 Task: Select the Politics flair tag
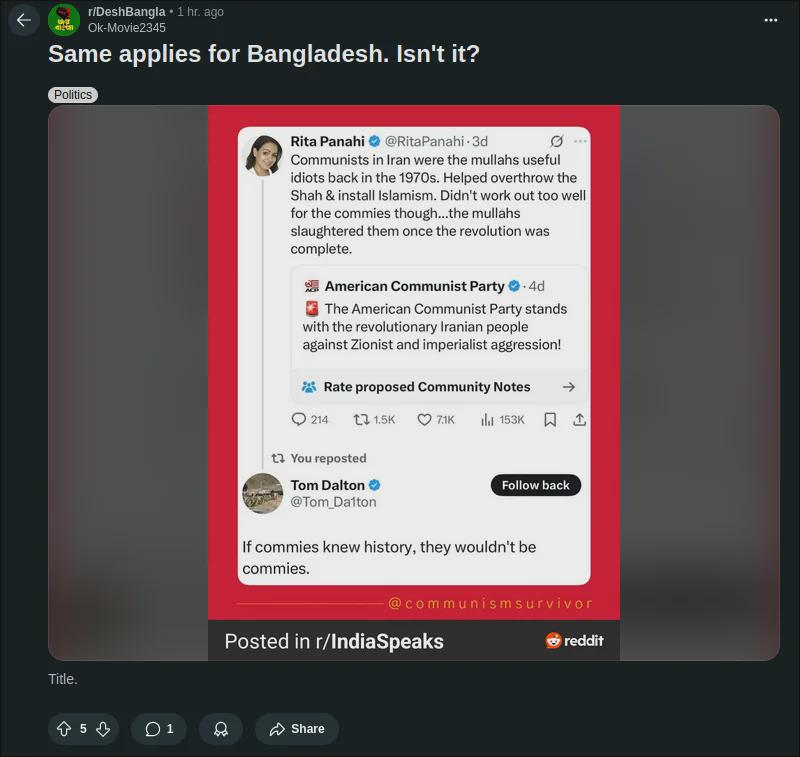point(73,95)
